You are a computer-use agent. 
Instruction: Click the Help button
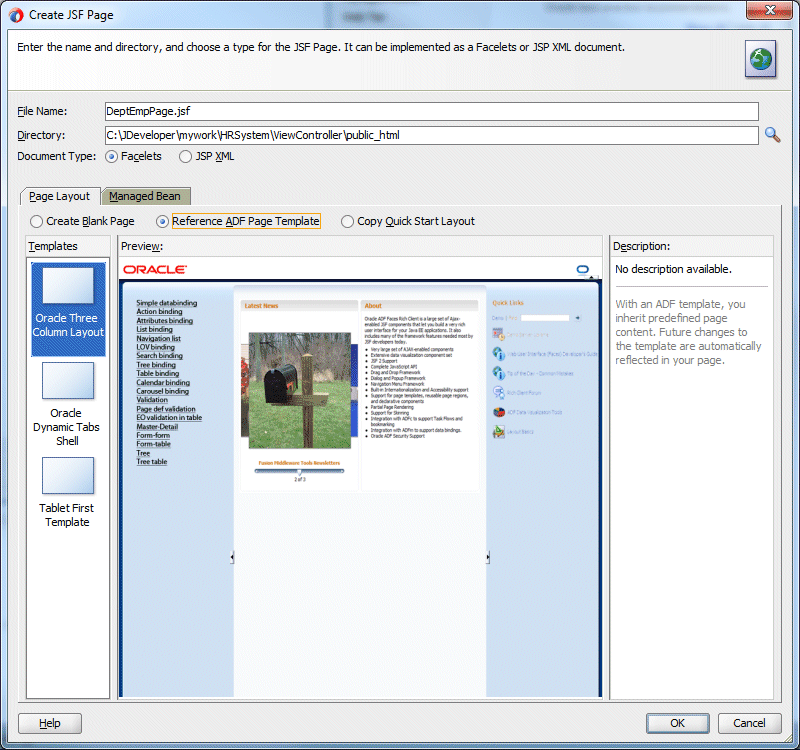(50, 723)
